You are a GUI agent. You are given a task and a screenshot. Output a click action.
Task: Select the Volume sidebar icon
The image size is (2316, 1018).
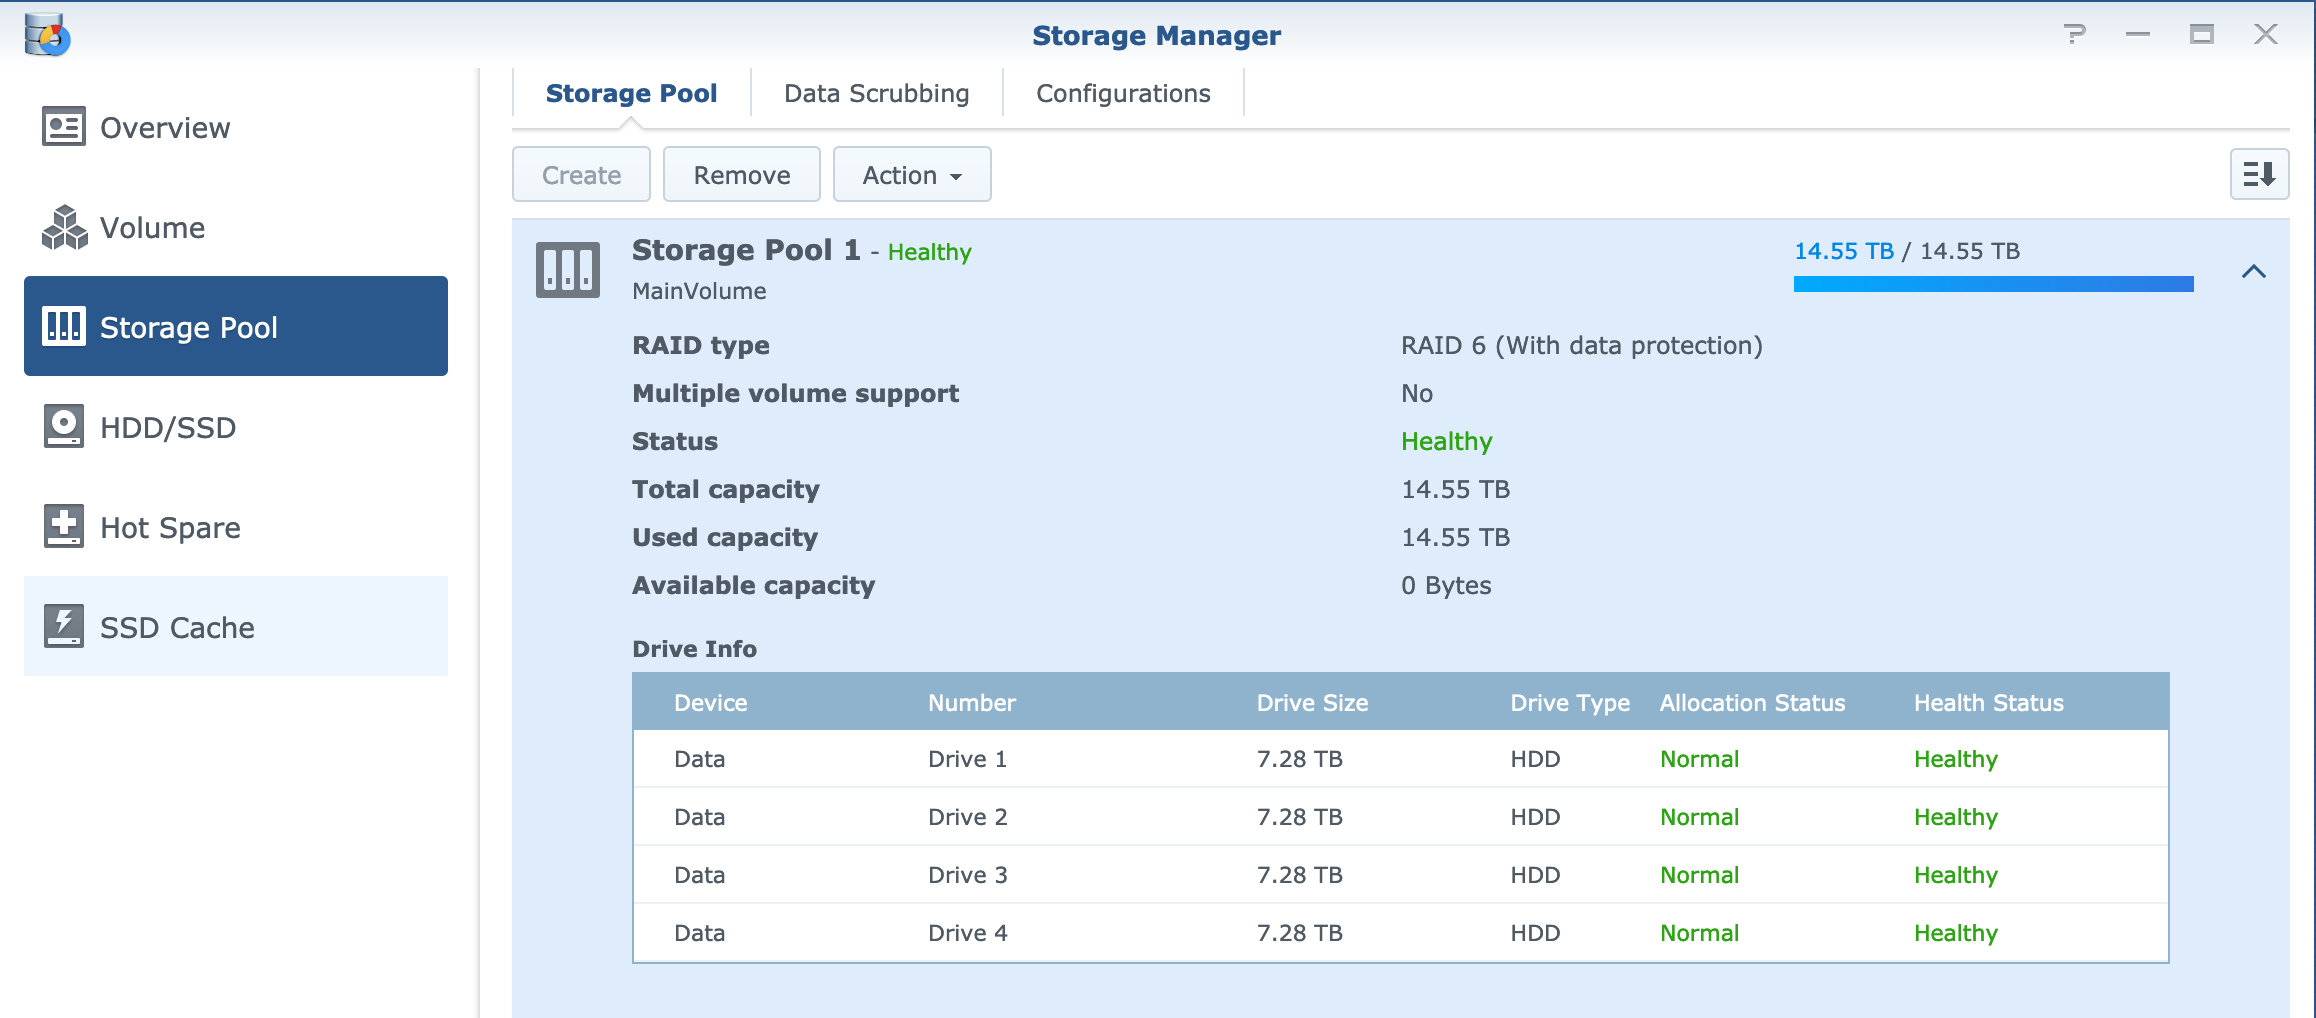pos(62,227)
